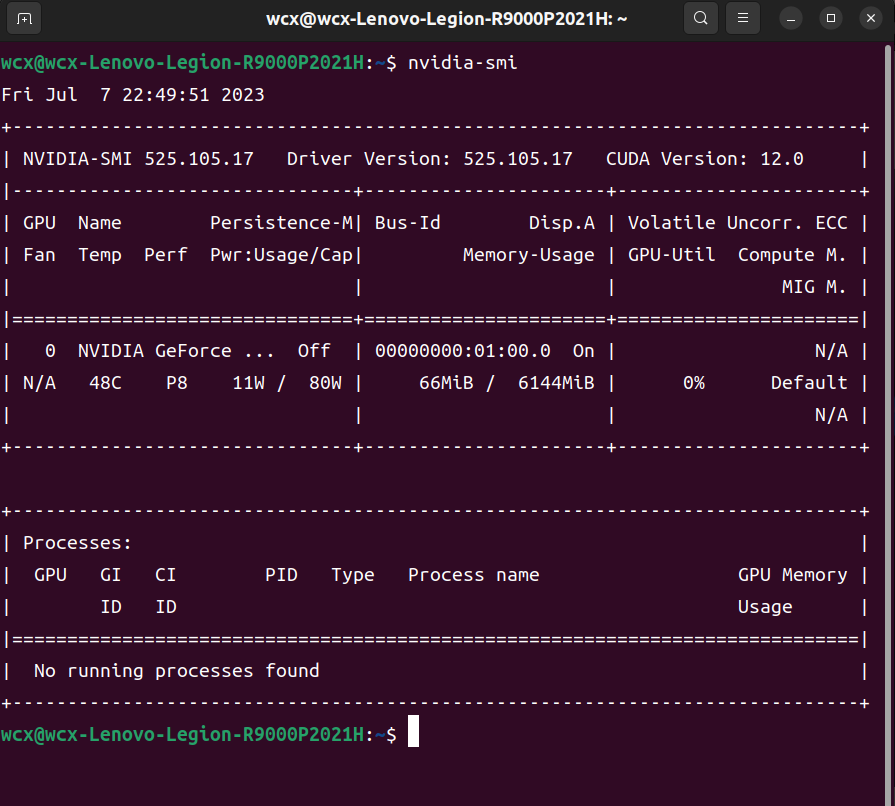895x806 pixels.
Task: Minimize the terminal window
Action: click(x=791, y=19)
